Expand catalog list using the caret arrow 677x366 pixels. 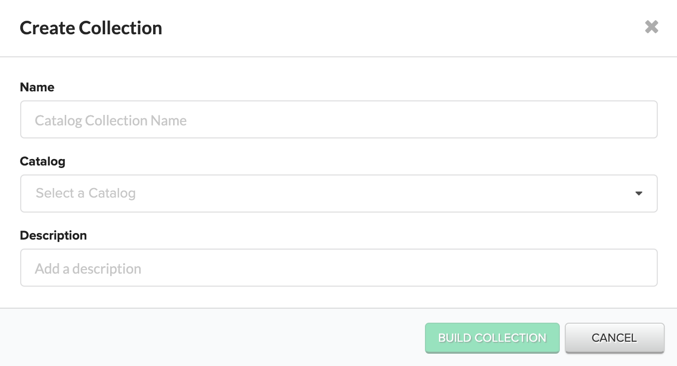coord(639,193)
